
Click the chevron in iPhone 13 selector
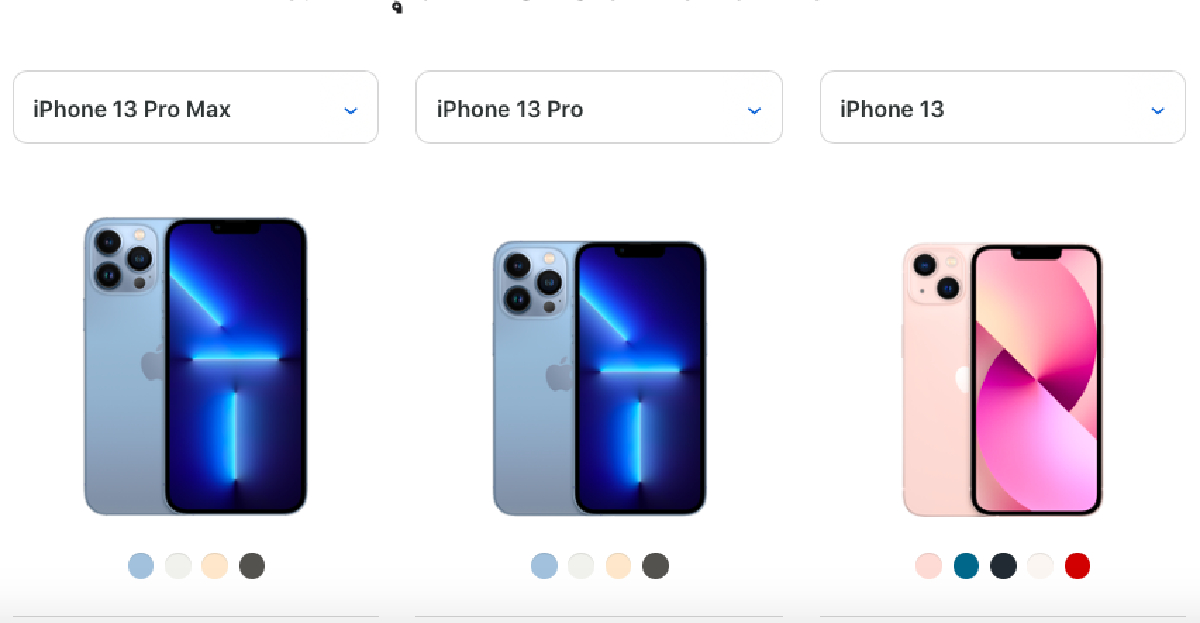coord(1157,110)
